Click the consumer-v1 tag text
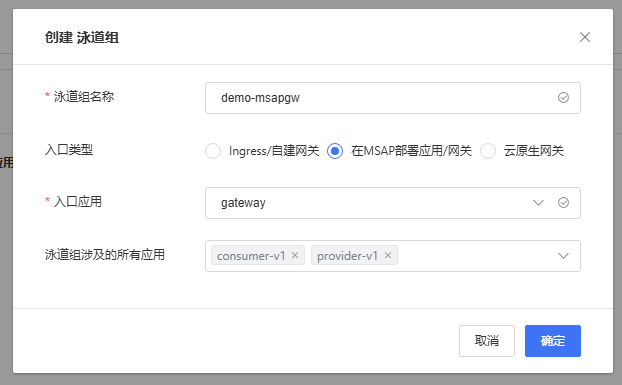The image size is (622, 385). coord(251,256)
